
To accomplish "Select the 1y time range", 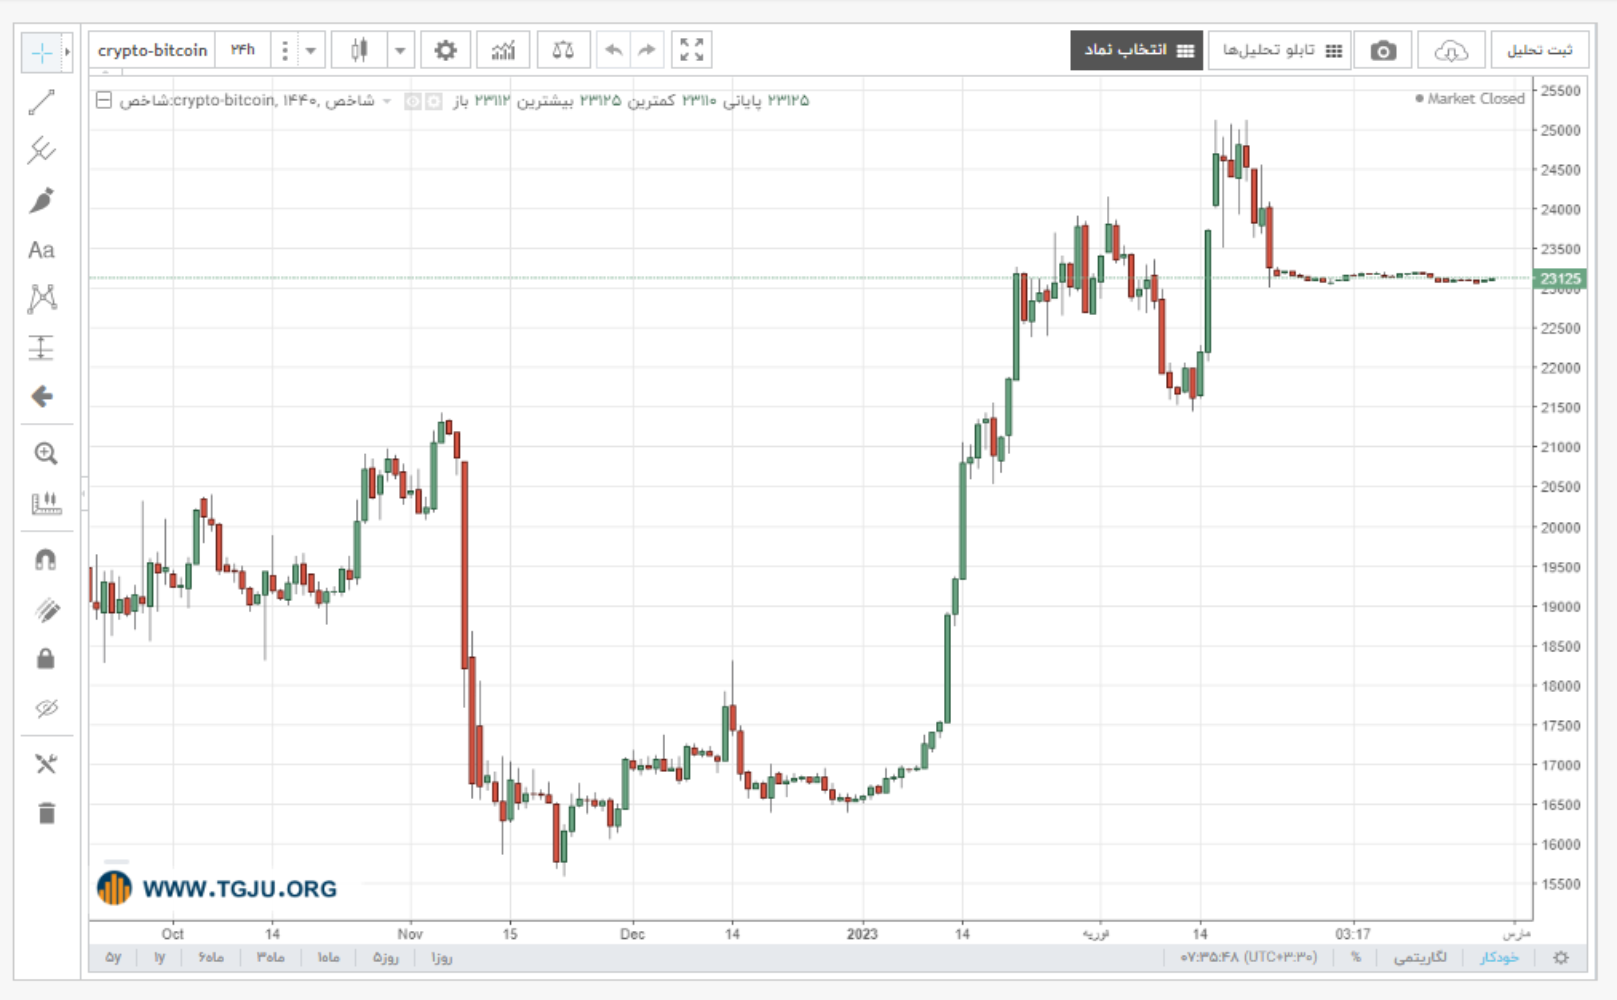I will [159, 957].
